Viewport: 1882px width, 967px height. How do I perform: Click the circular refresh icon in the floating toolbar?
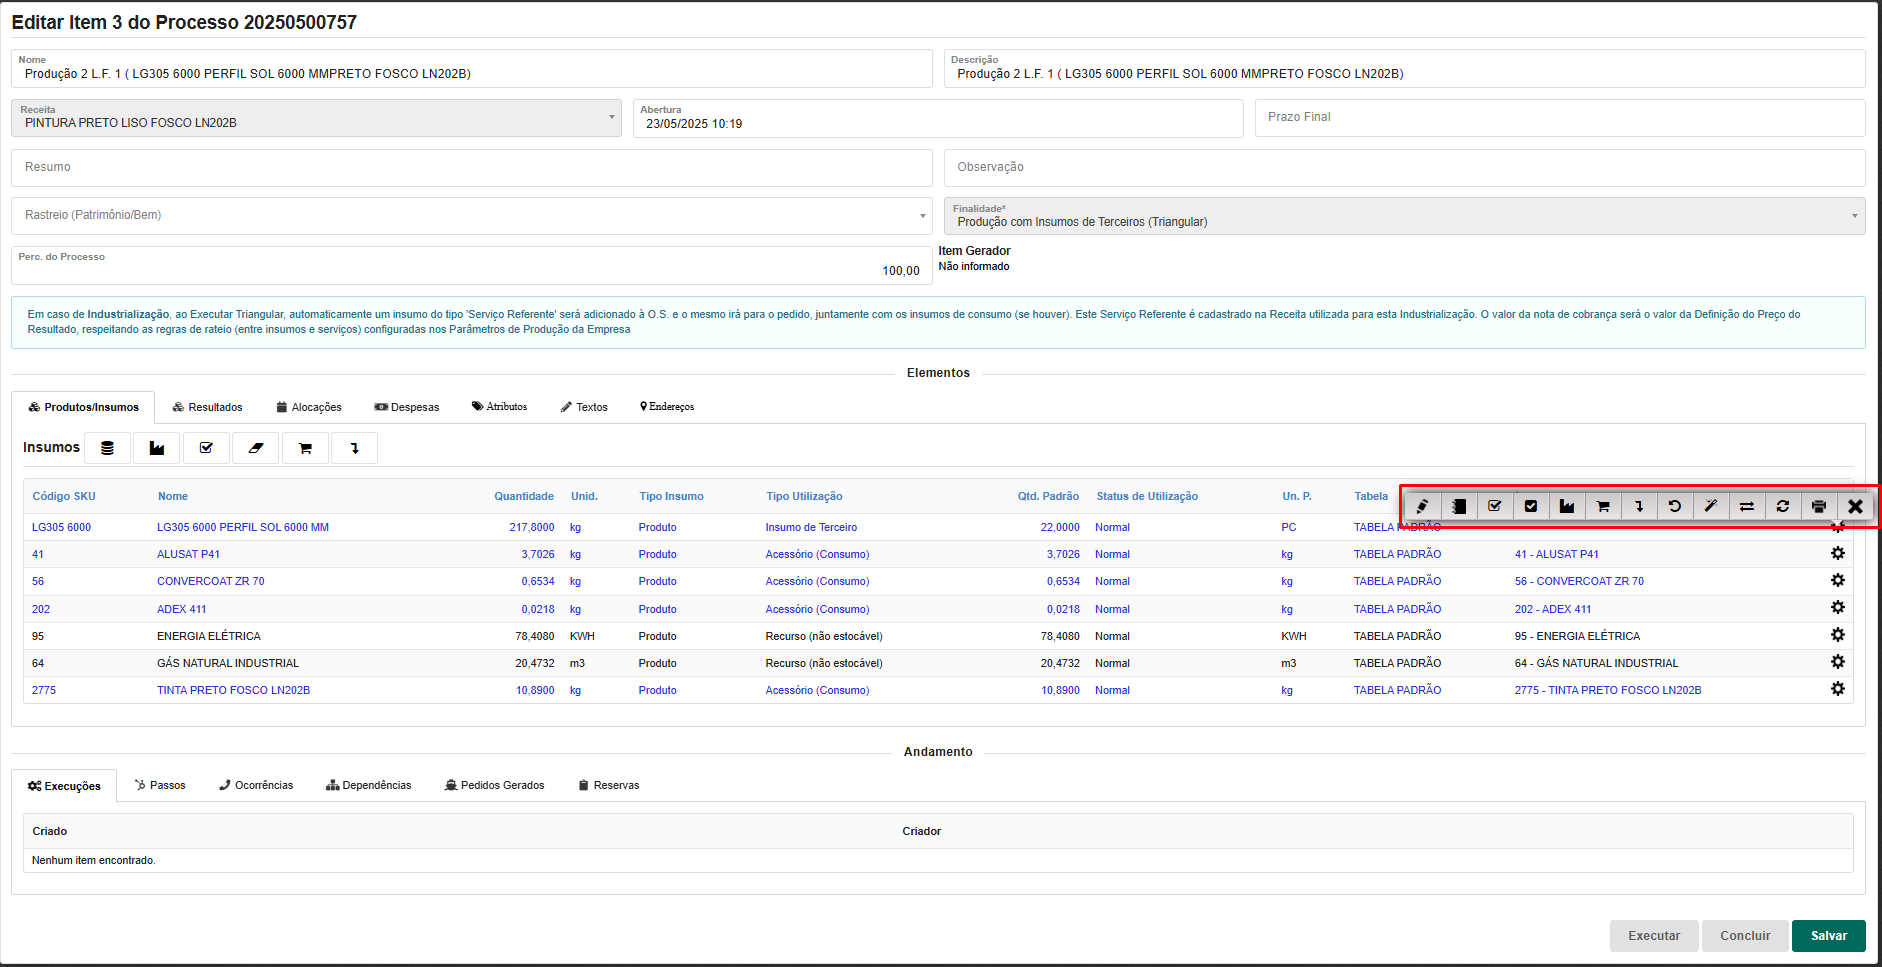pos(1783,506)
